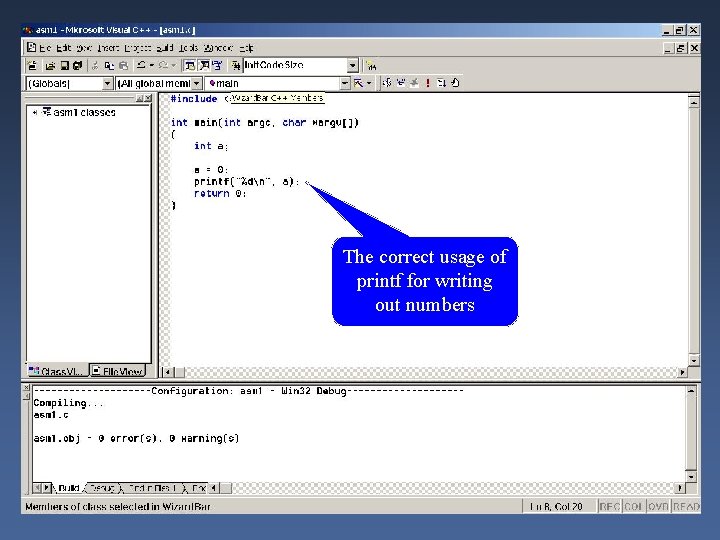Click the editor vertical scrollbar up arrow
This screenshot has height=540, width=720.
click(x=694, y=101)
